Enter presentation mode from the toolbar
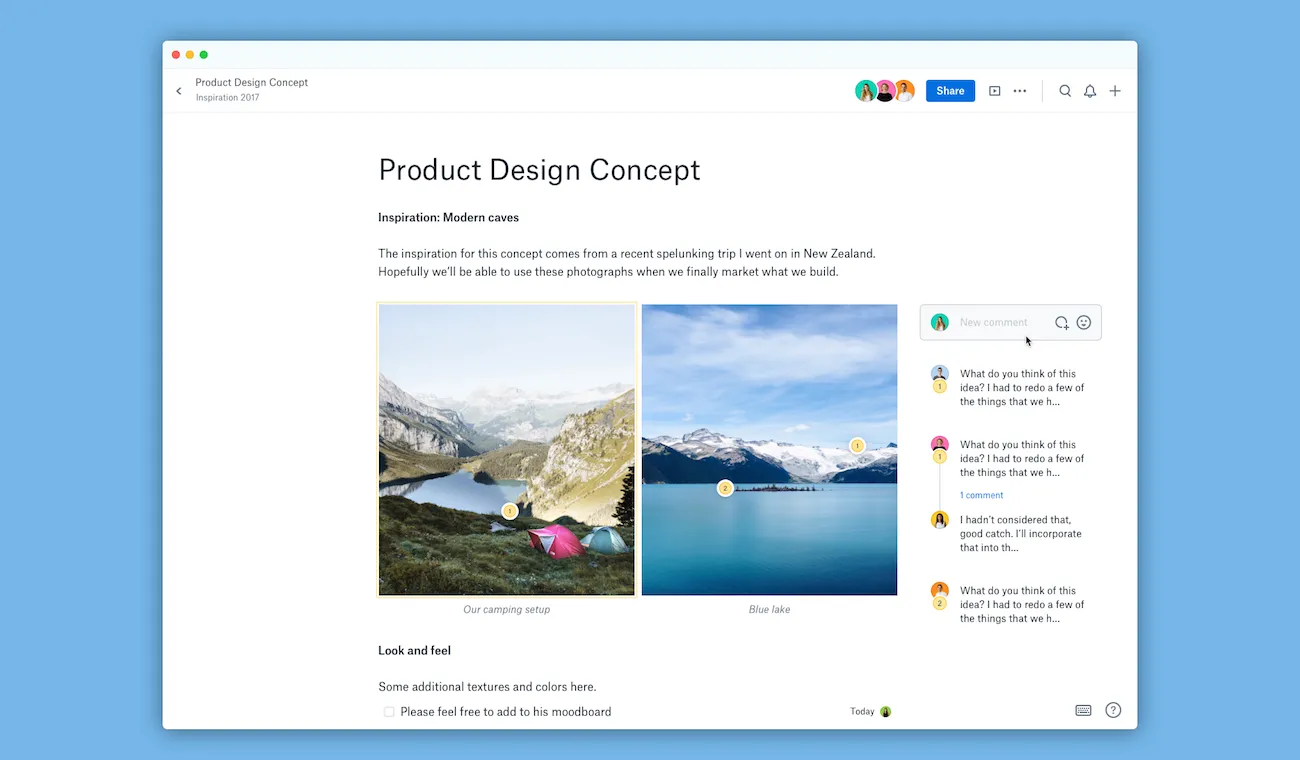1300x760 pixels. click(x=994, y=90)
